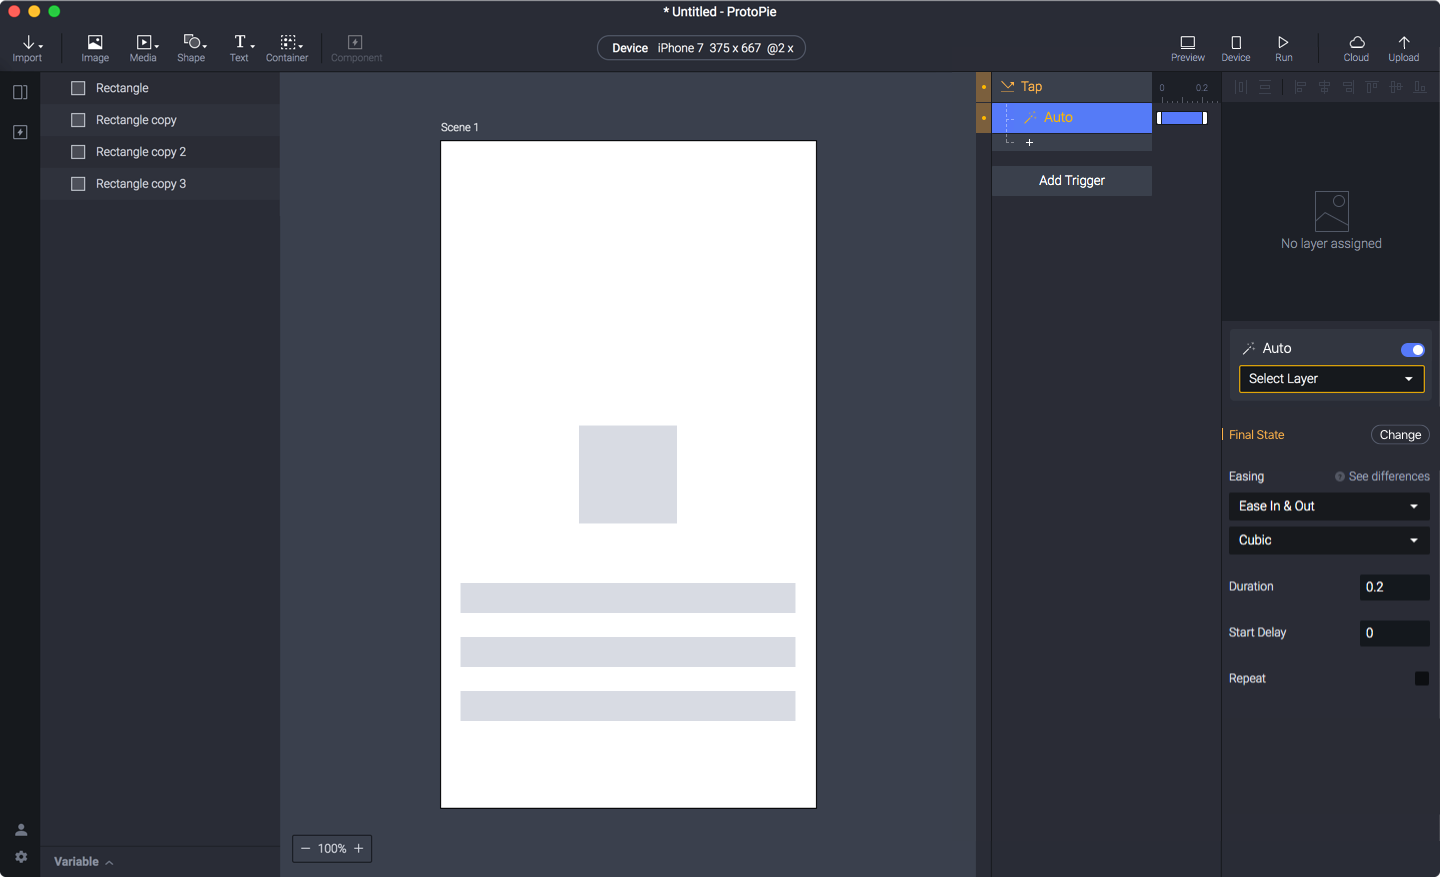Click the timeline ruler at 0.2
Viewport: 1440px width, 877px height.
click(x=1202, y=88)
